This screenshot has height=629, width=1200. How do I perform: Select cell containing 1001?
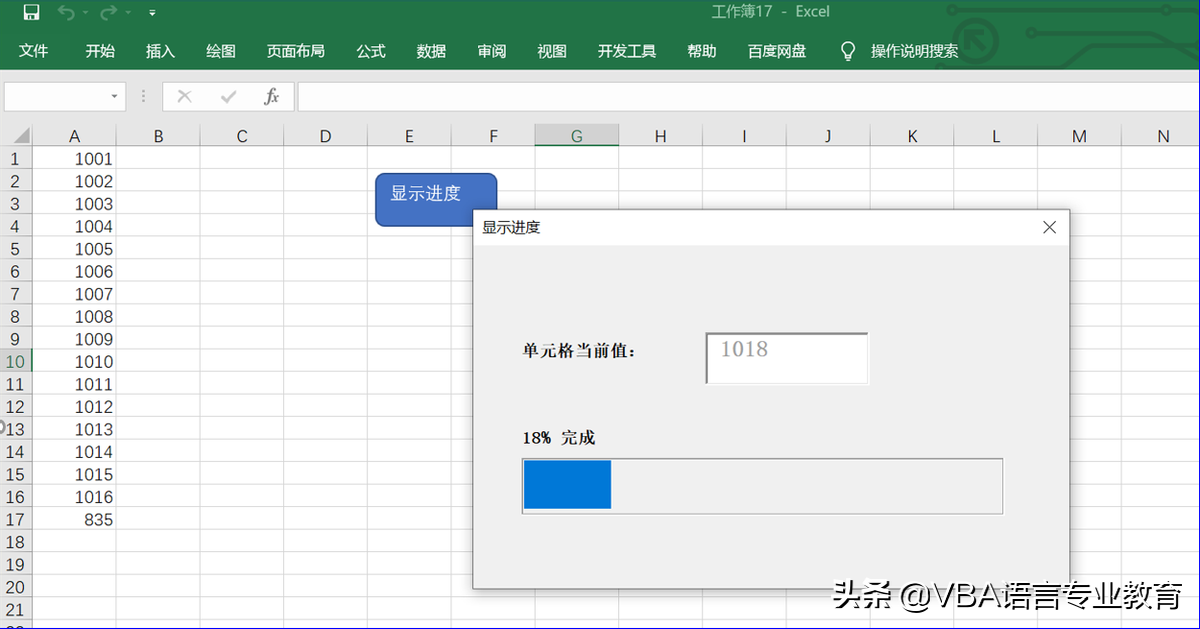75,158
